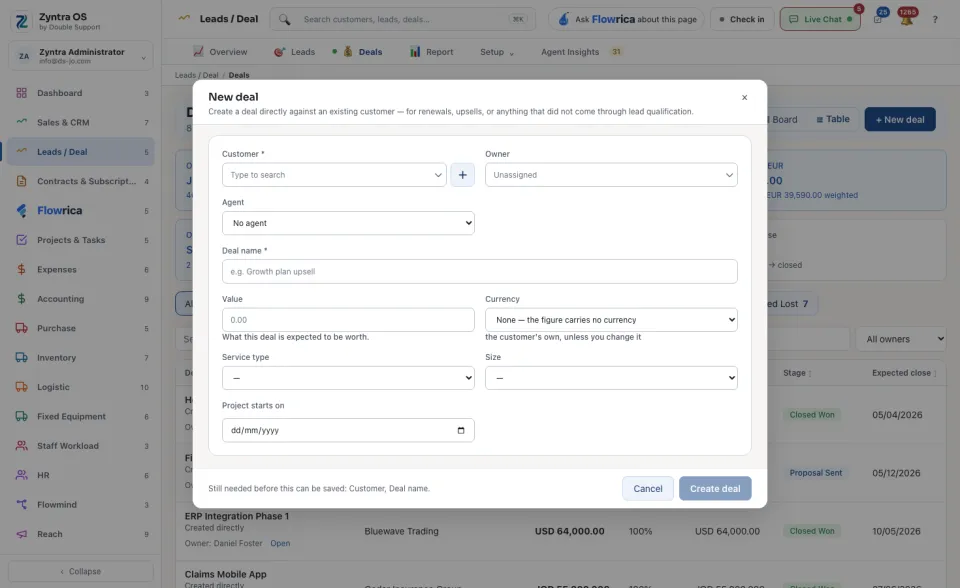Open the Owner Unassigned dropdown
The image size is (960, 588).
[611, 175]
